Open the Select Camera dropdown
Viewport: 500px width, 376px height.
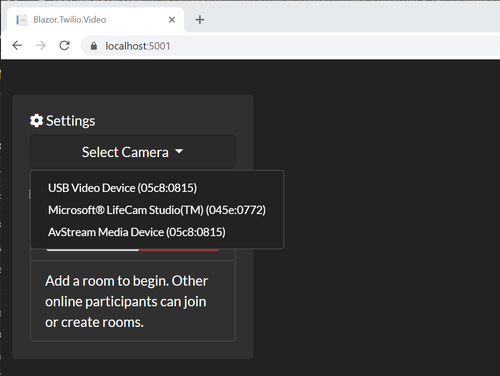[133, 152]
